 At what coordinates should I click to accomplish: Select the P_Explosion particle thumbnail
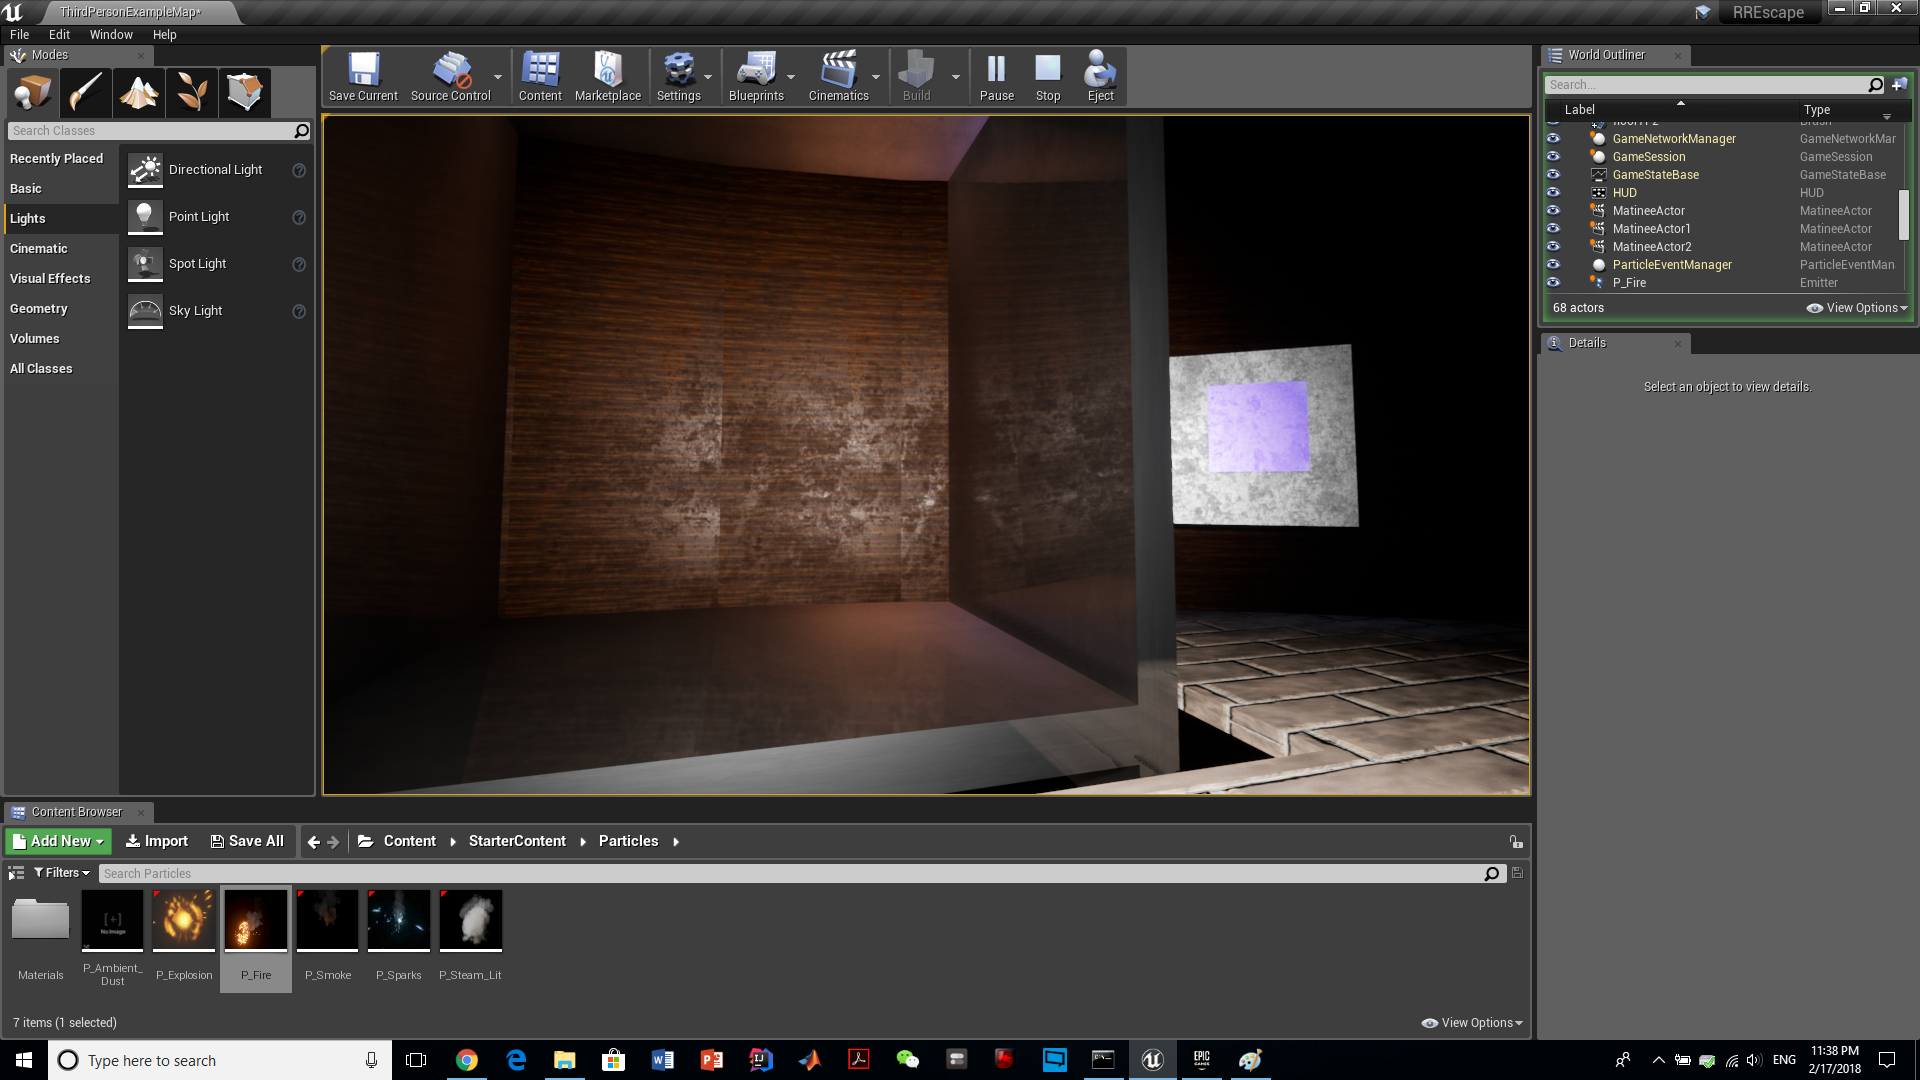coord(184,921)
